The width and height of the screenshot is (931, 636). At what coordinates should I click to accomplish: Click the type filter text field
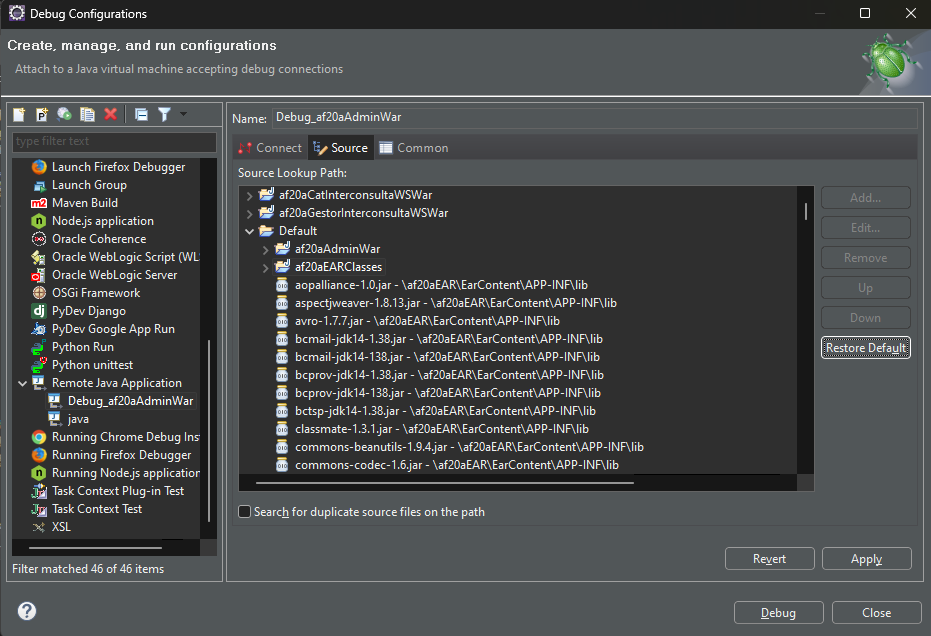coord(114,141)
